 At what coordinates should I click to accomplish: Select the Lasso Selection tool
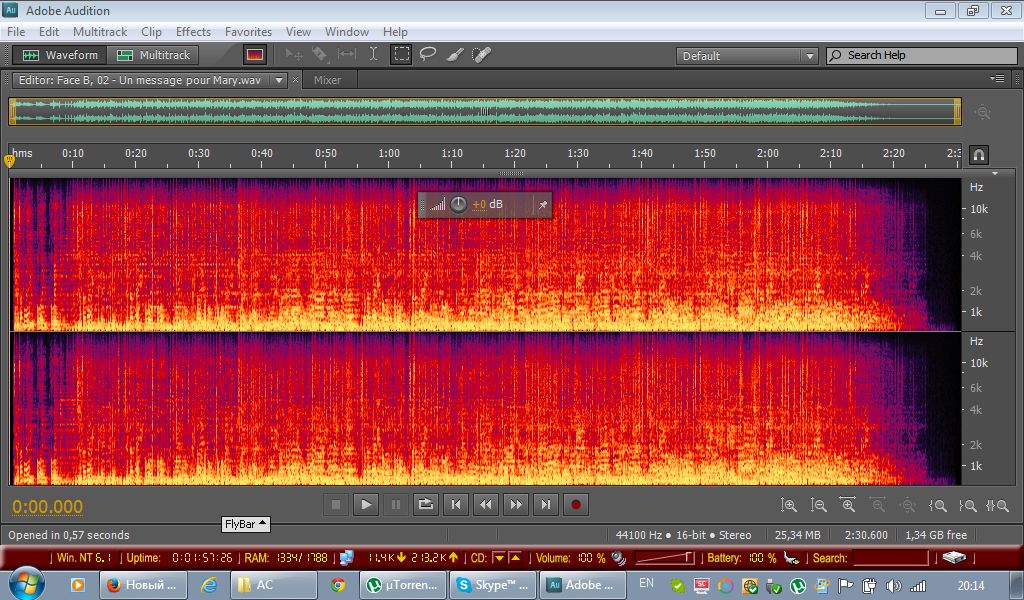pyautogui.click(x=428, y=55)
